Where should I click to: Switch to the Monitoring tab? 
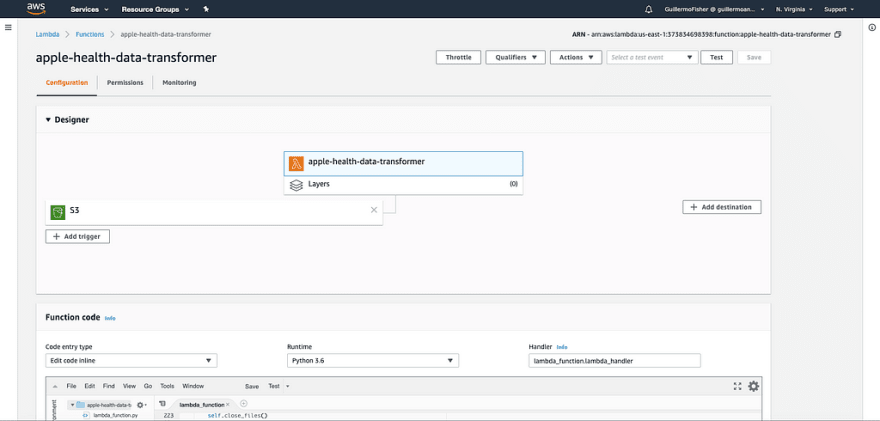(180, 83)
